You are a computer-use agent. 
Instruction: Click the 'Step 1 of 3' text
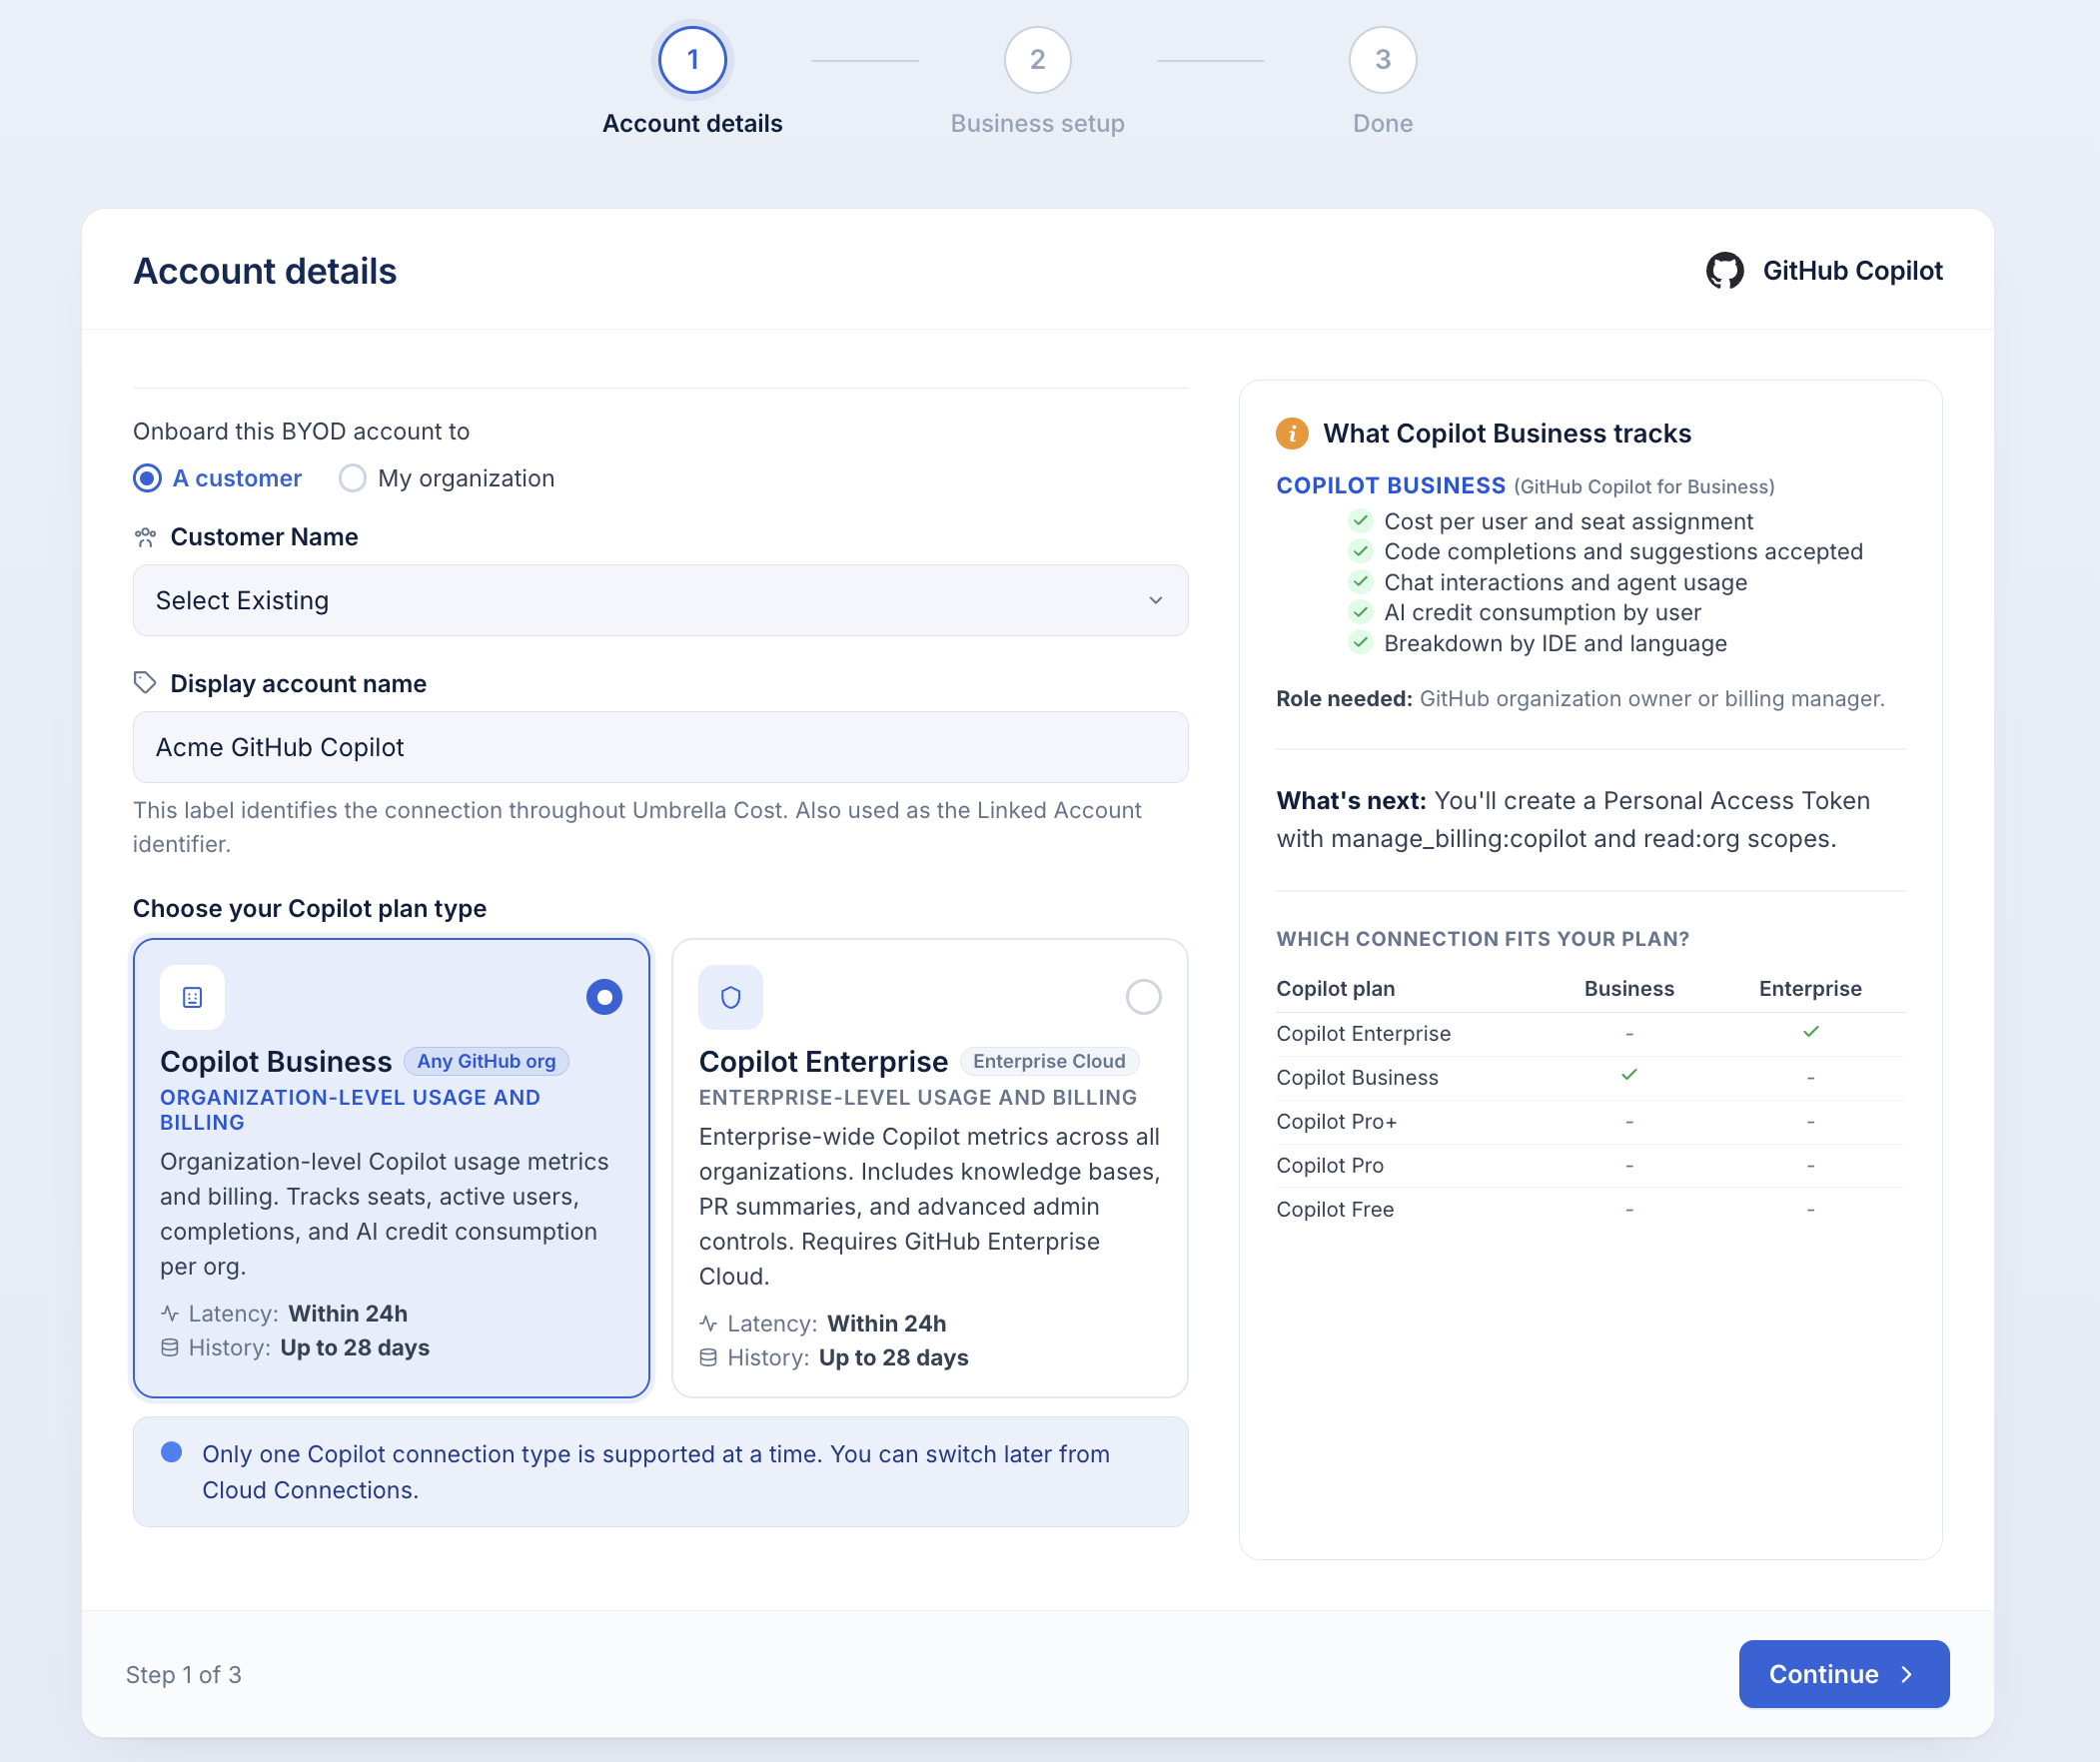pyautogui.click(x=184, y=1675)
